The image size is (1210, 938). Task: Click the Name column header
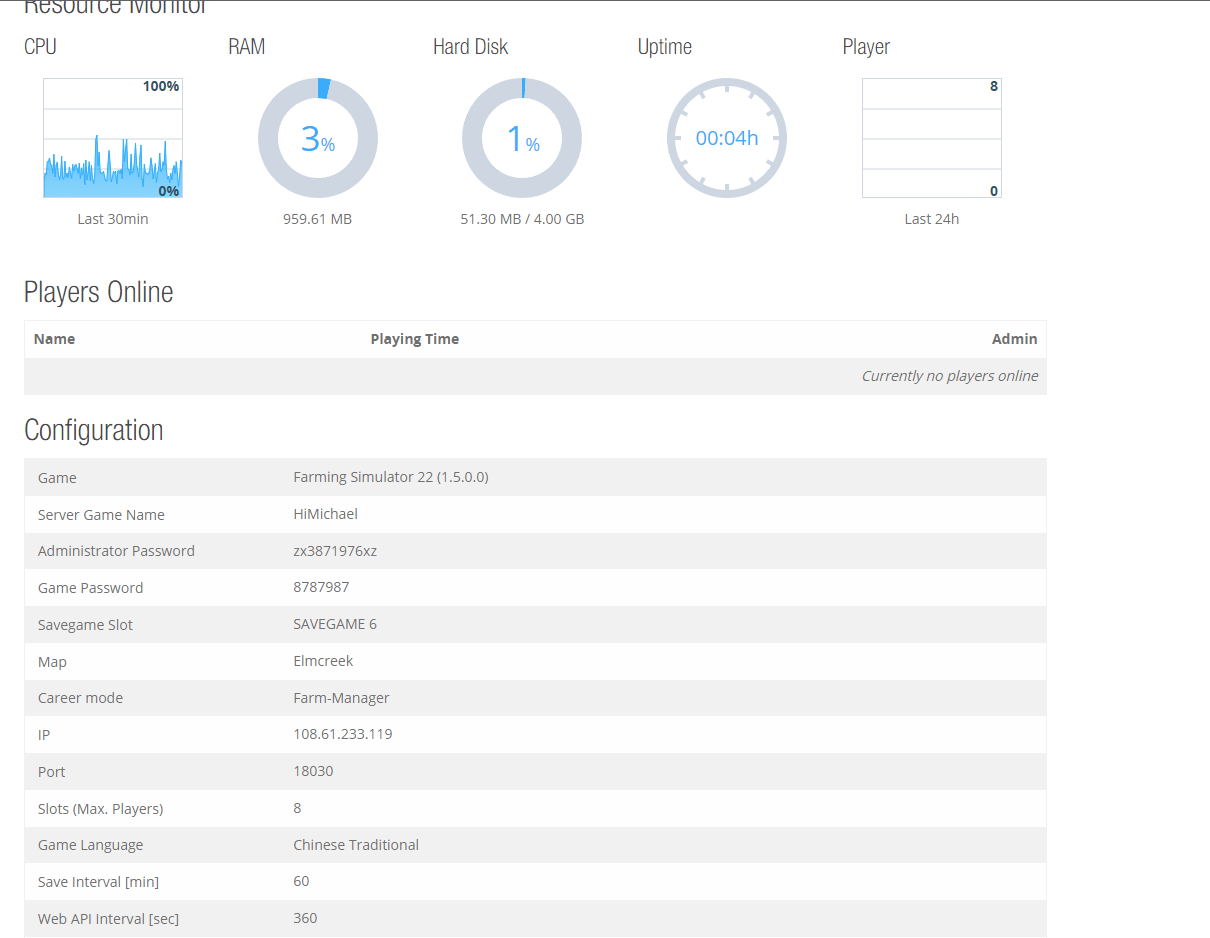click(x=54, y=339)
